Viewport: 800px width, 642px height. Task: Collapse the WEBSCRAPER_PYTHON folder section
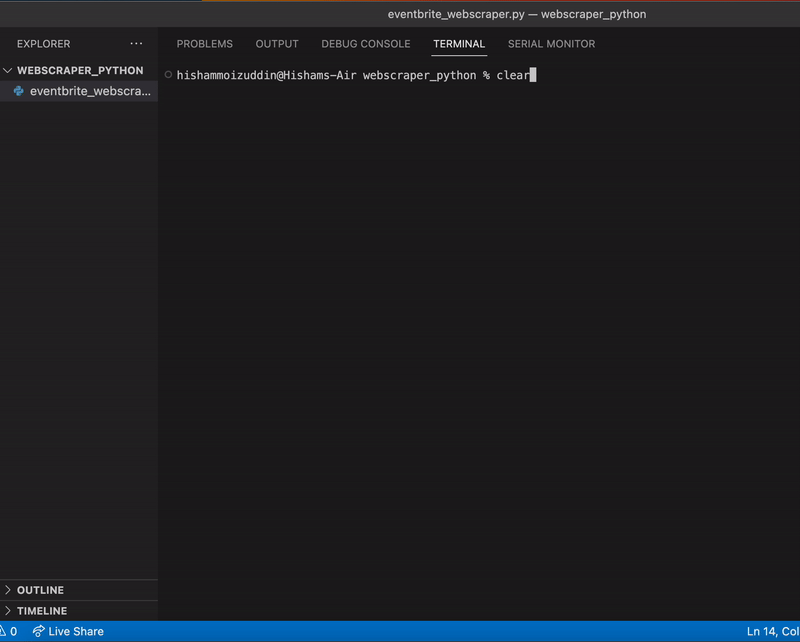click(10, 68)
